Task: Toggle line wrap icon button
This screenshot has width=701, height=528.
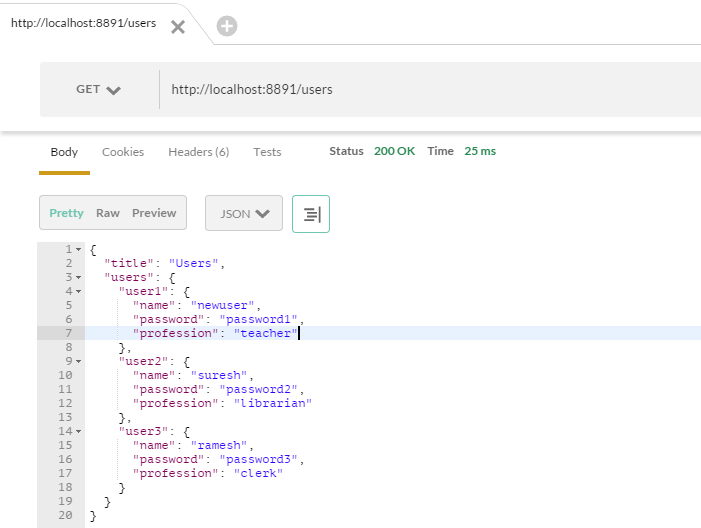Action: coord(311,214)
